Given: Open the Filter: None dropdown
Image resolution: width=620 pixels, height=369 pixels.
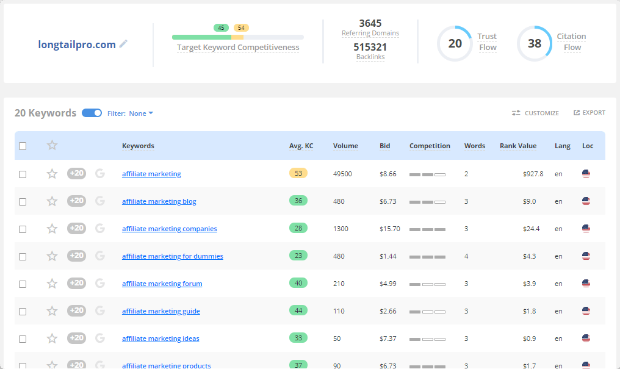Looking at the screenshot, I should coord(130,114).
